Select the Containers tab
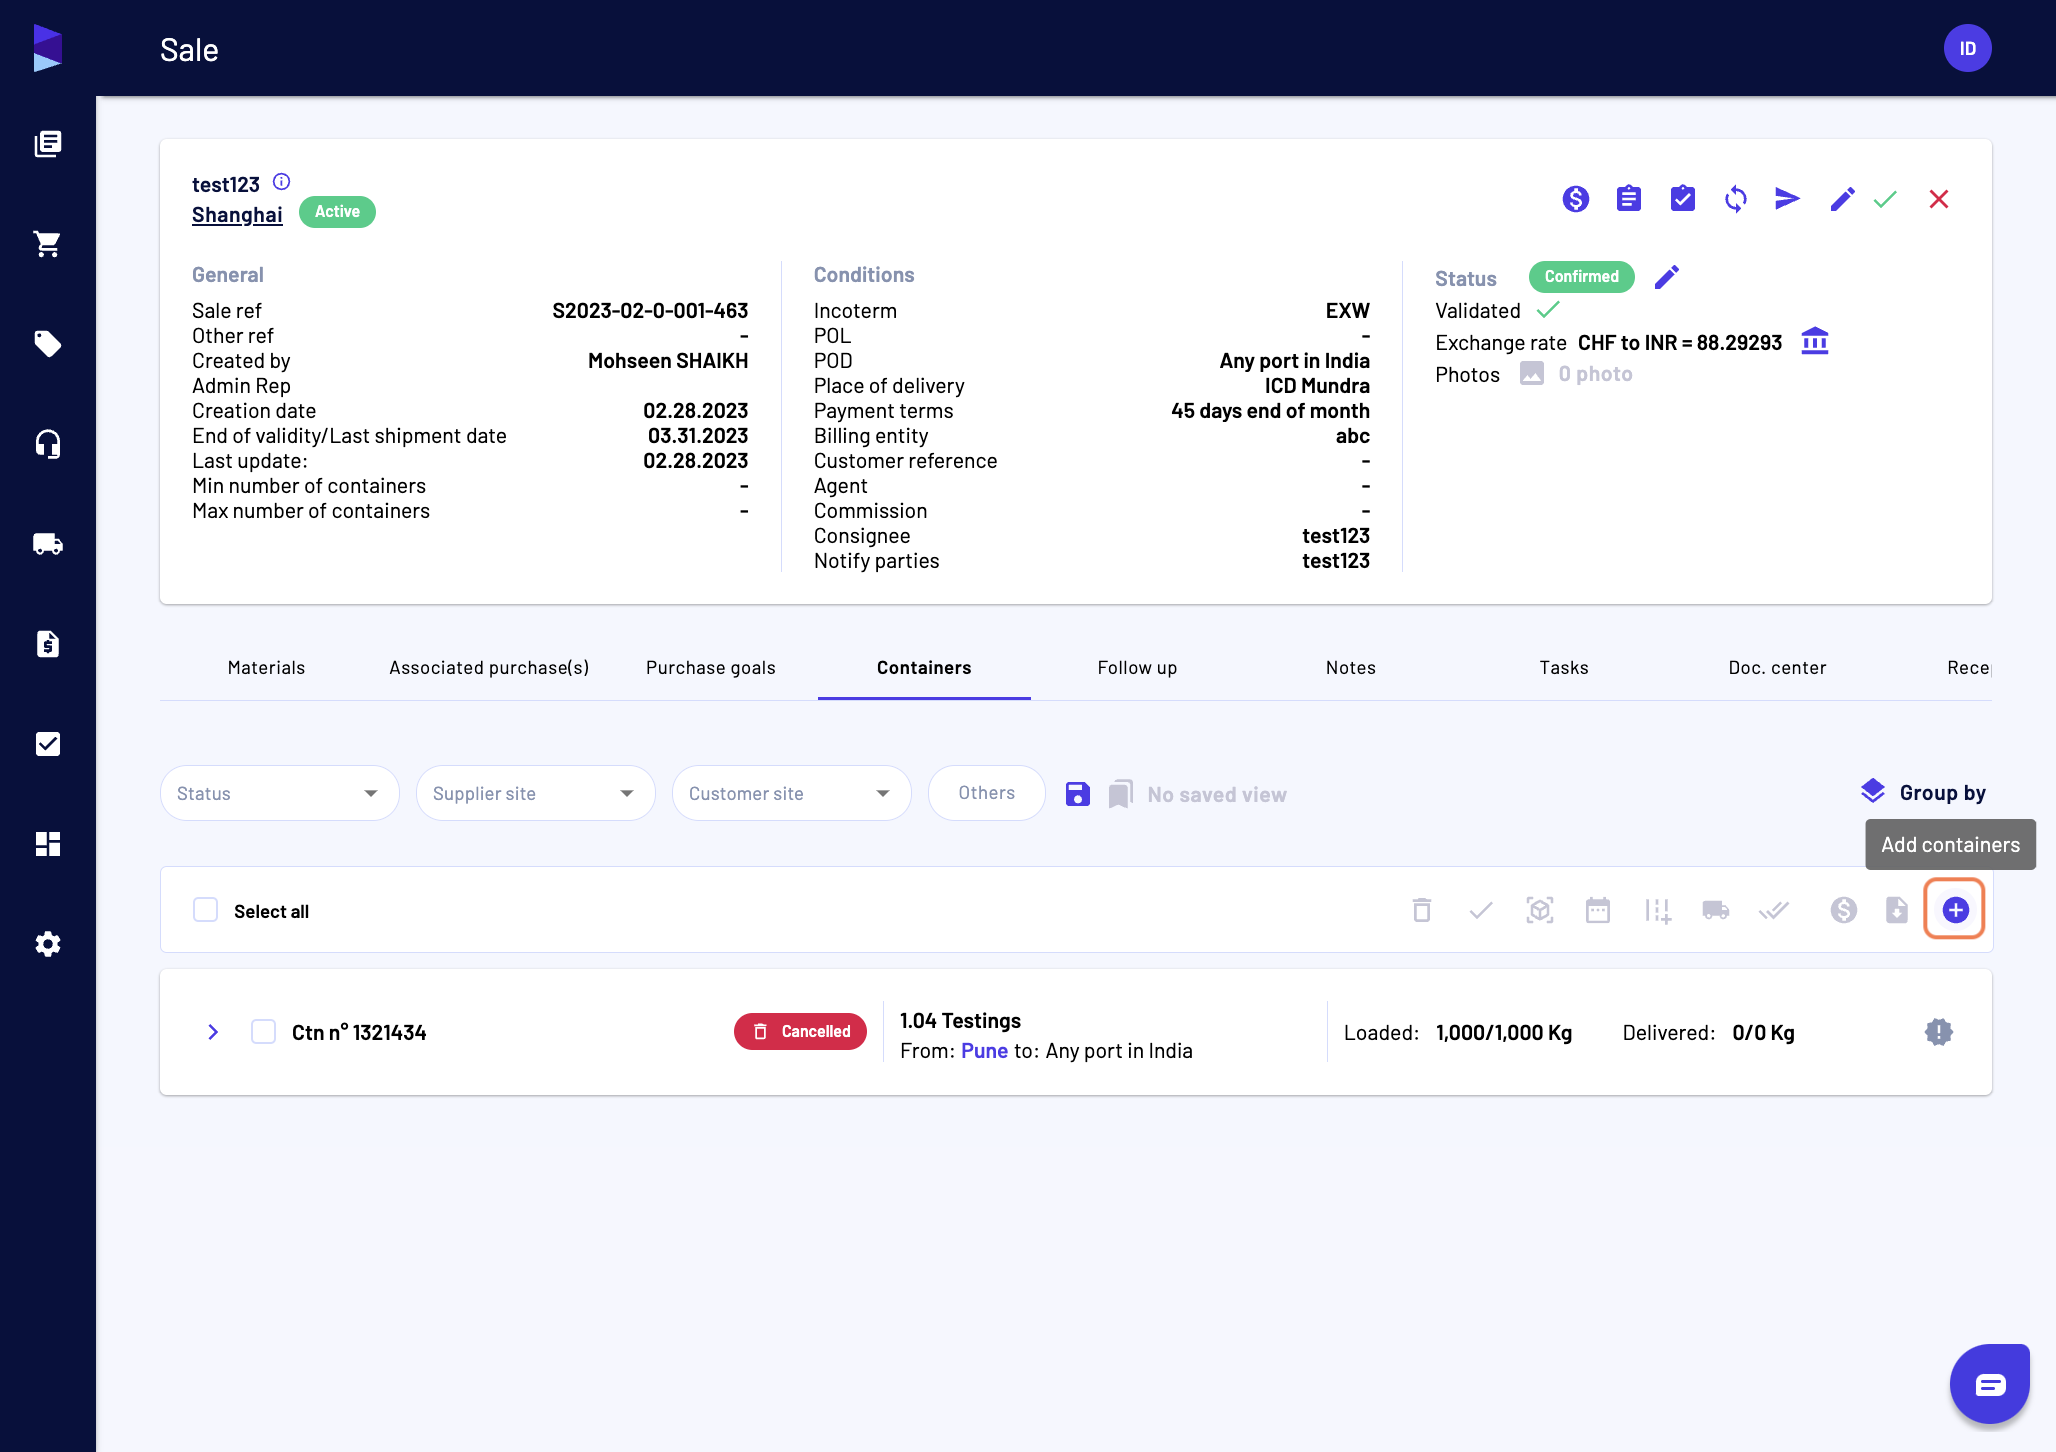 924,668
